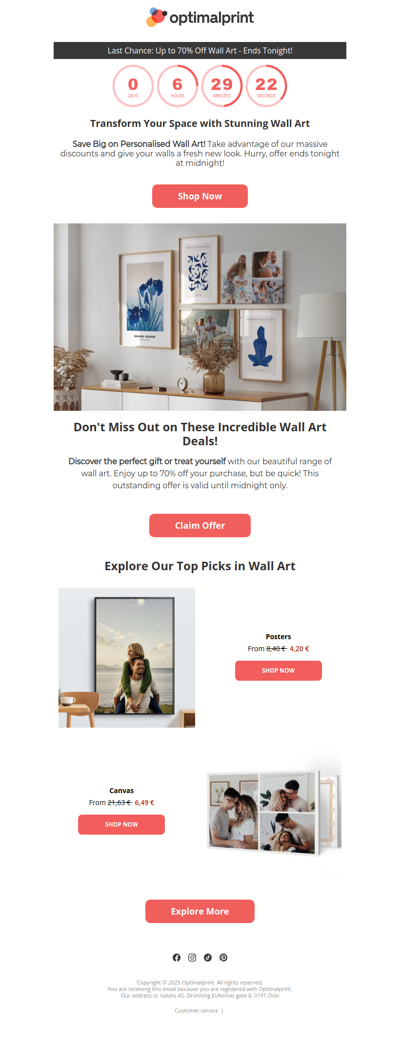Open the framed poster product image

pyautogui.click(x=127, y=657)
